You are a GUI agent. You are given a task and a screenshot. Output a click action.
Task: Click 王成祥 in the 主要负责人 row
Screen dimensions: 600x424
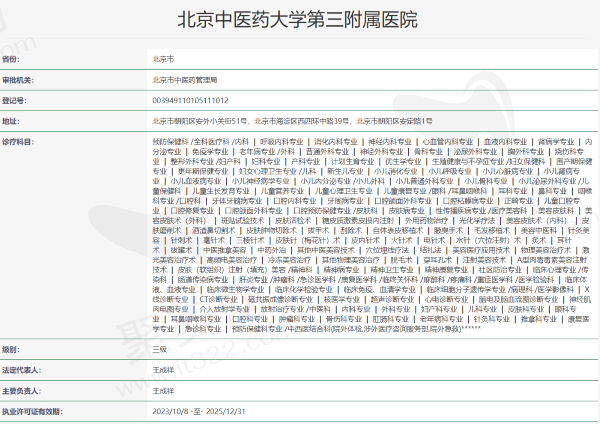[163, 391]
